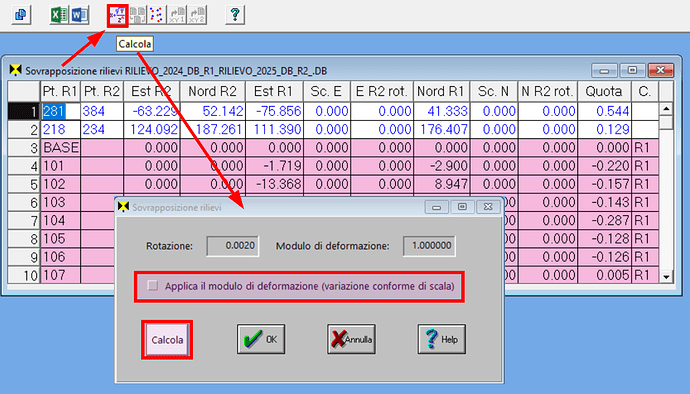Image resolution: width=690 pixels, height=394 pixels.
Task: Click the Calcola button in the dialog
Action: [x=167, y=340]
